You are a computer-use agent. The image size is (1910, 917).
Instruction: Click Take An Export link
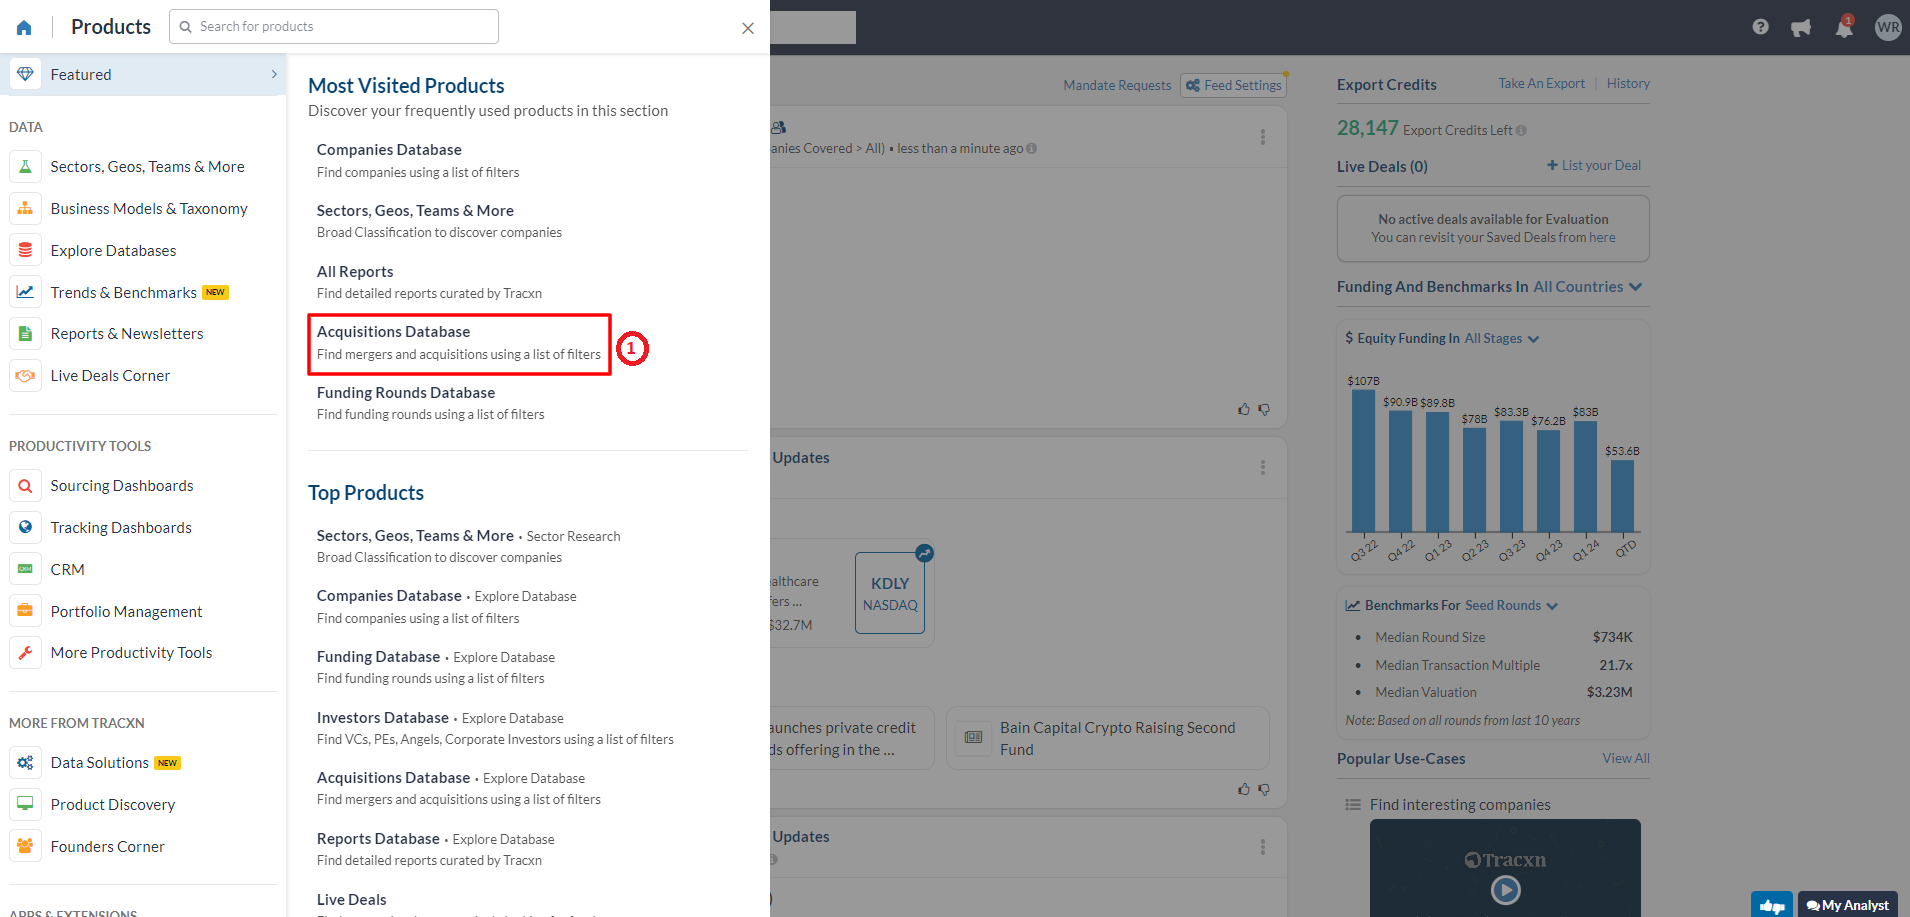[1541, 84]
